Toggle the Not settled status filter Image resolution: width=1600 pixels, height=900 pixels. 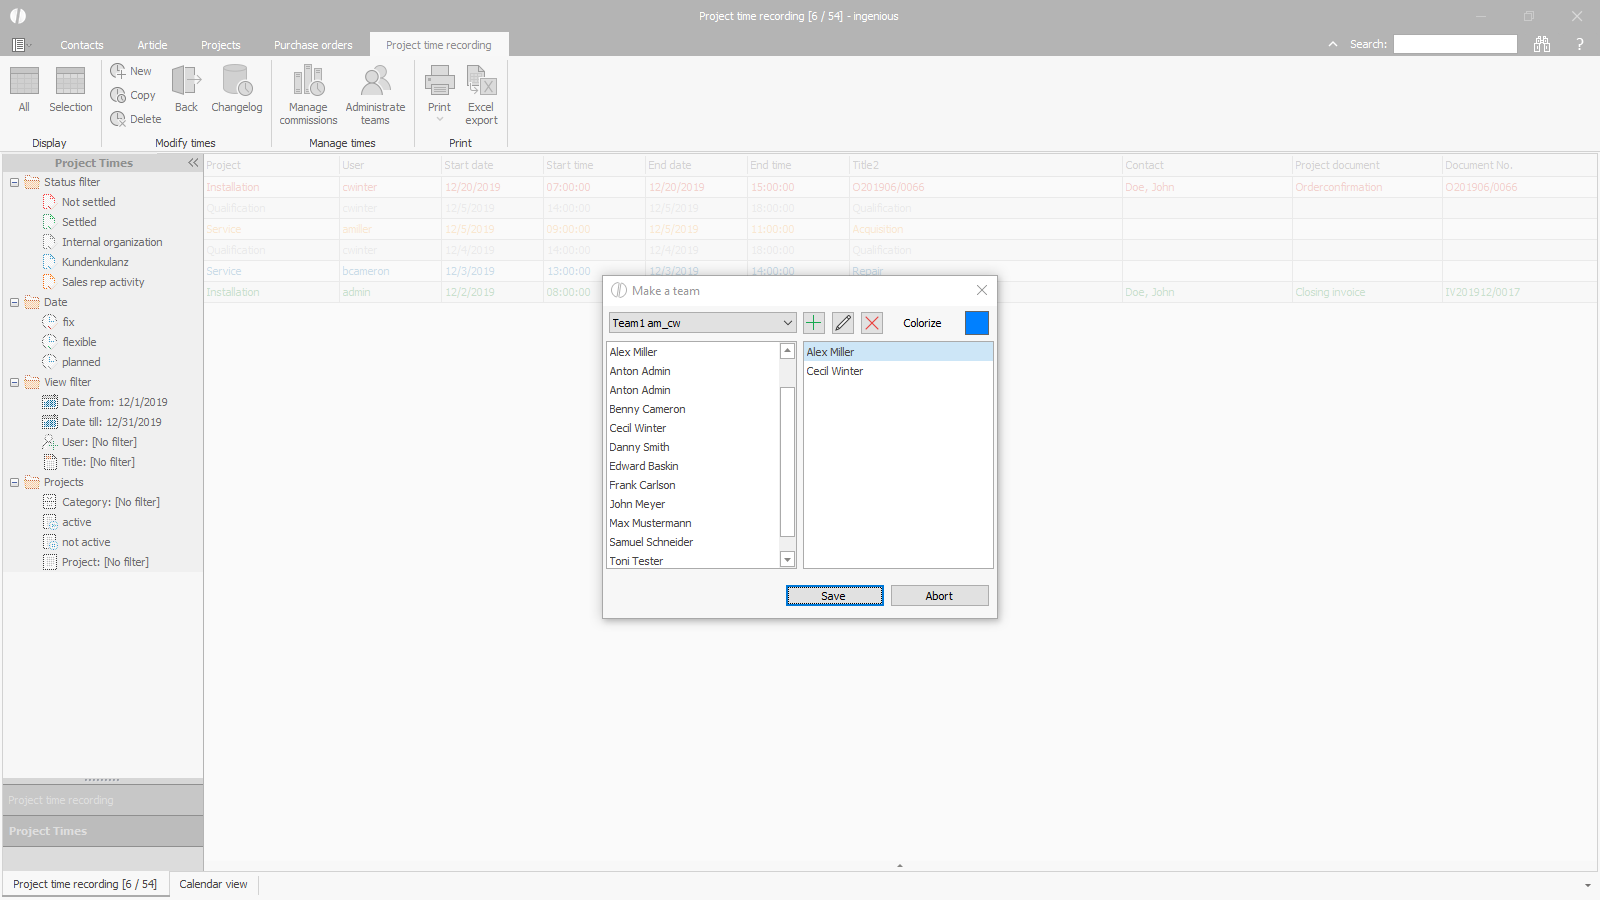[x=88, y=202]
